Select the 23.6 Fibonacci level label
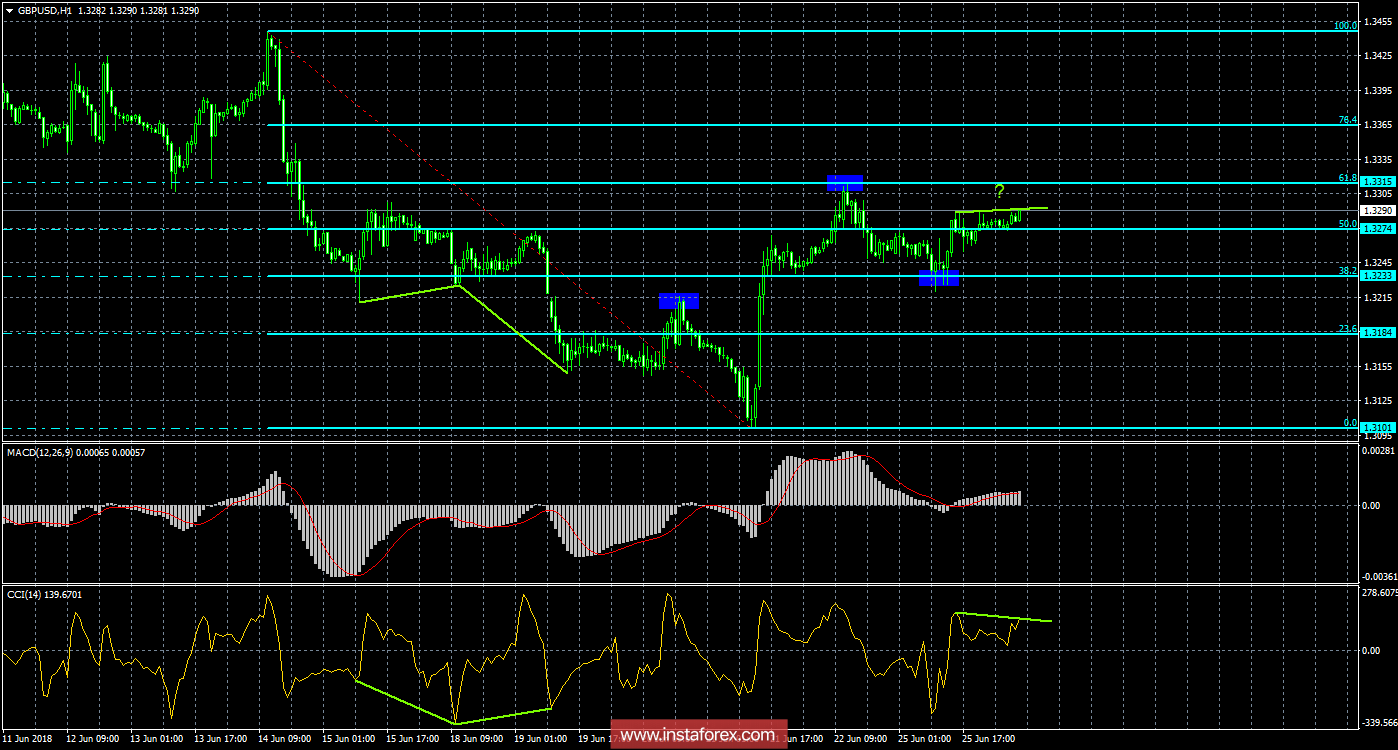Screen dimensions: 1398x750 pyautogui.click(x=1348, y=329)
